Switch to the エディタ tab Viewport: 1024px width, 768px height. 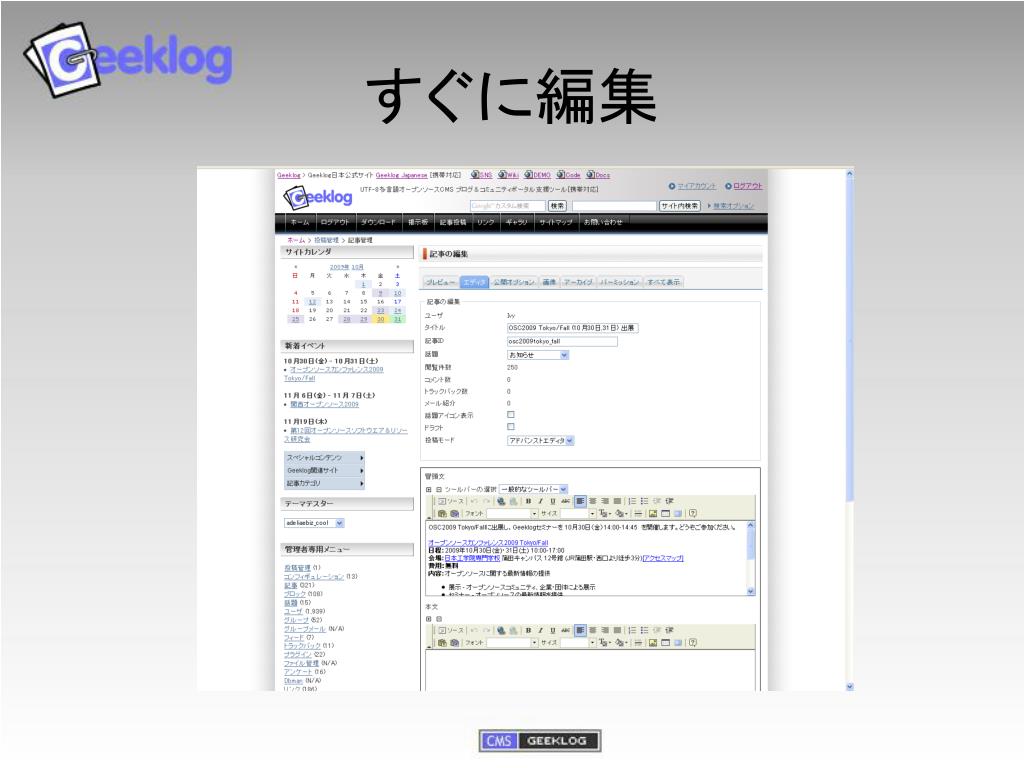474,282
